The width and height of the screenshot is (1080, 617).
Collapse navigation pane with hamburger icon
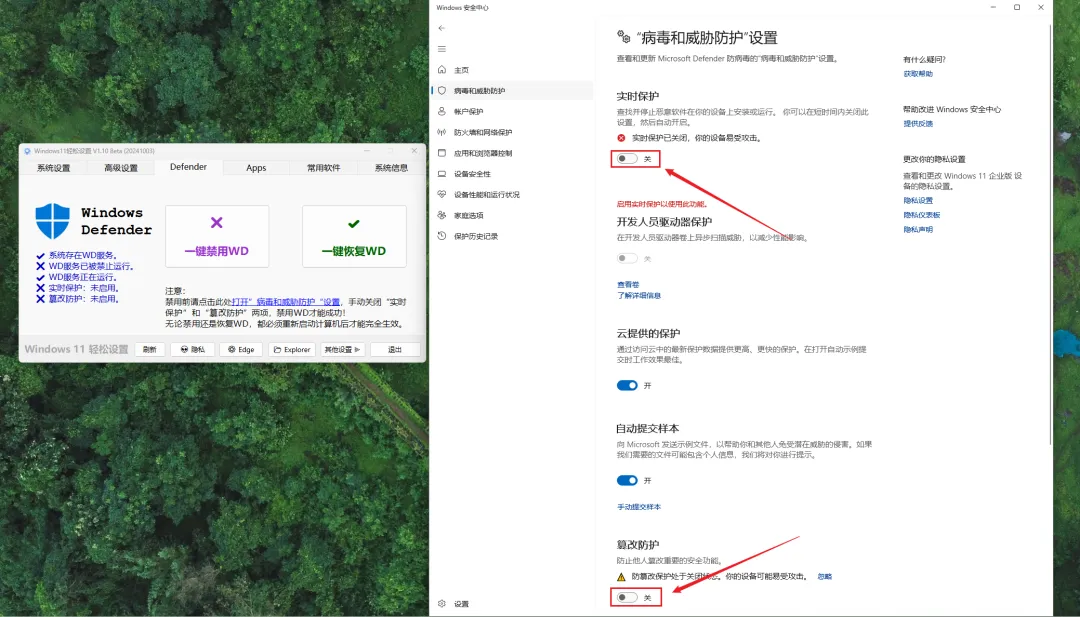pos(440,48)
